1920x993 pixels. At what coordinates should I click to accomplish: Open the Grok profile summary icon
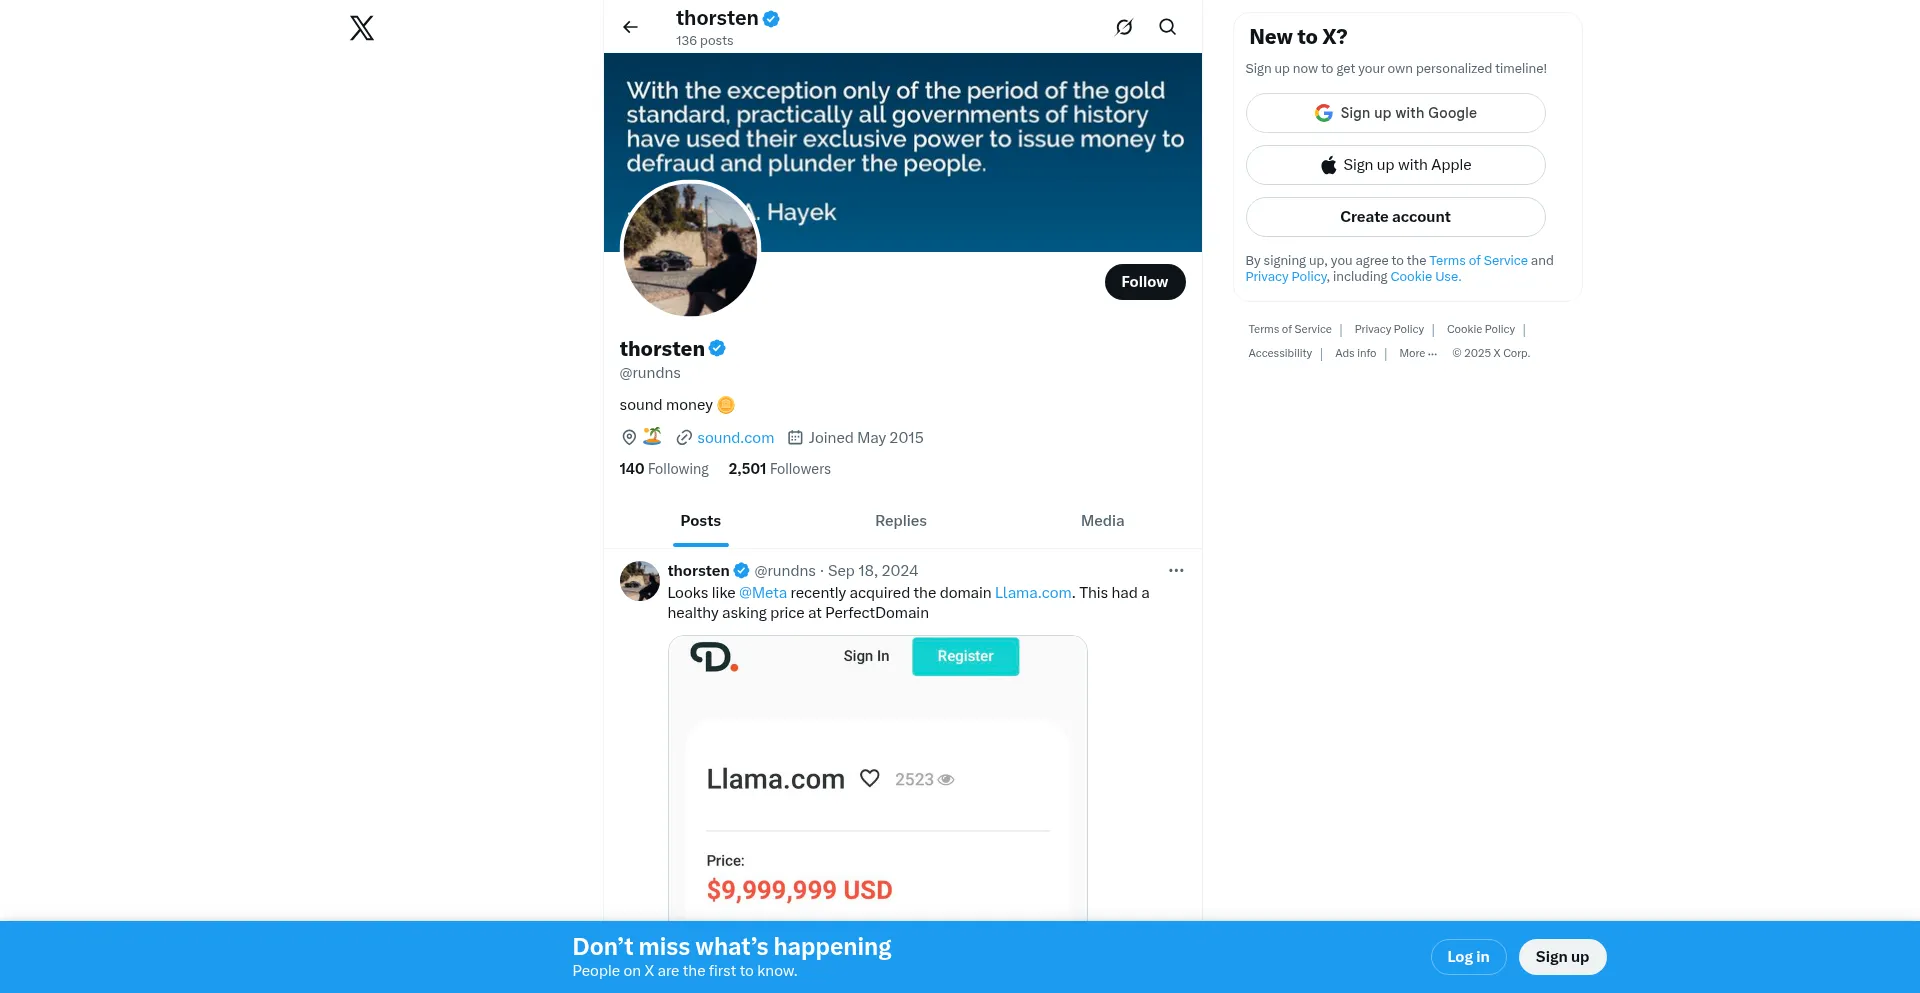[x=1124, y=27]
